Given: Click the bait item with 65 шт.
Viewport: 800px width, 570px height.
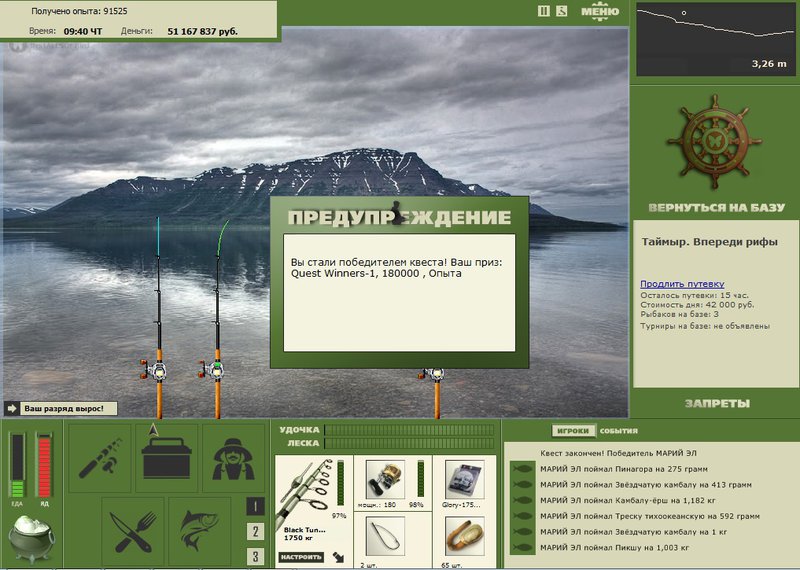Looking at the screenshot, I should pos(464,536).
